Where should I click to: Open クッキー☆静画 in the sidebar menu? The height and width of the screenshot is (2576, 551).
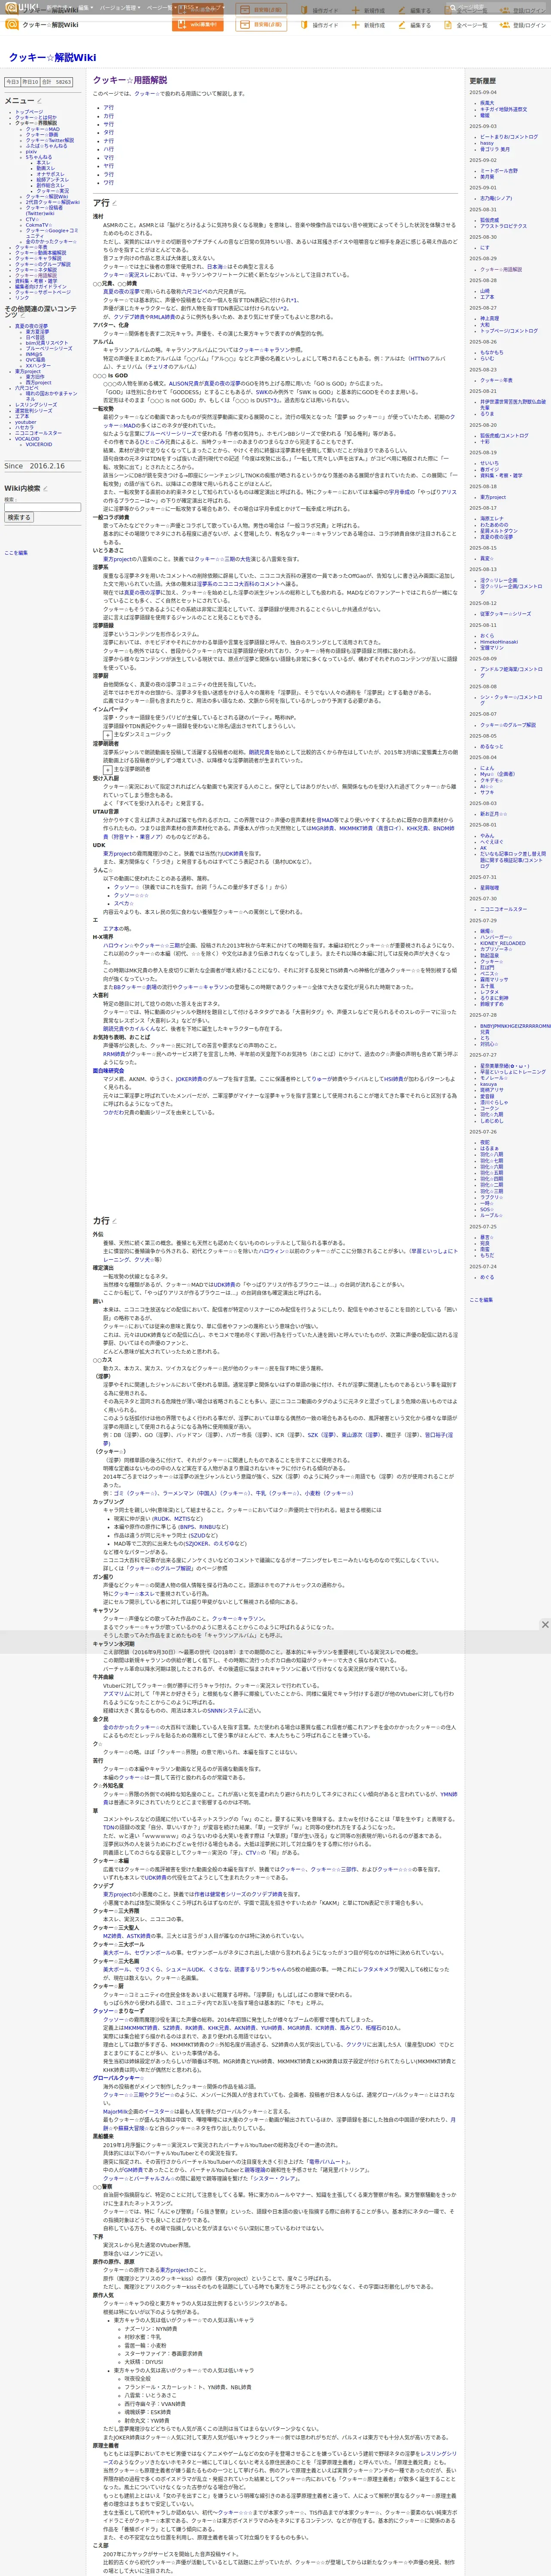(42, 134)
